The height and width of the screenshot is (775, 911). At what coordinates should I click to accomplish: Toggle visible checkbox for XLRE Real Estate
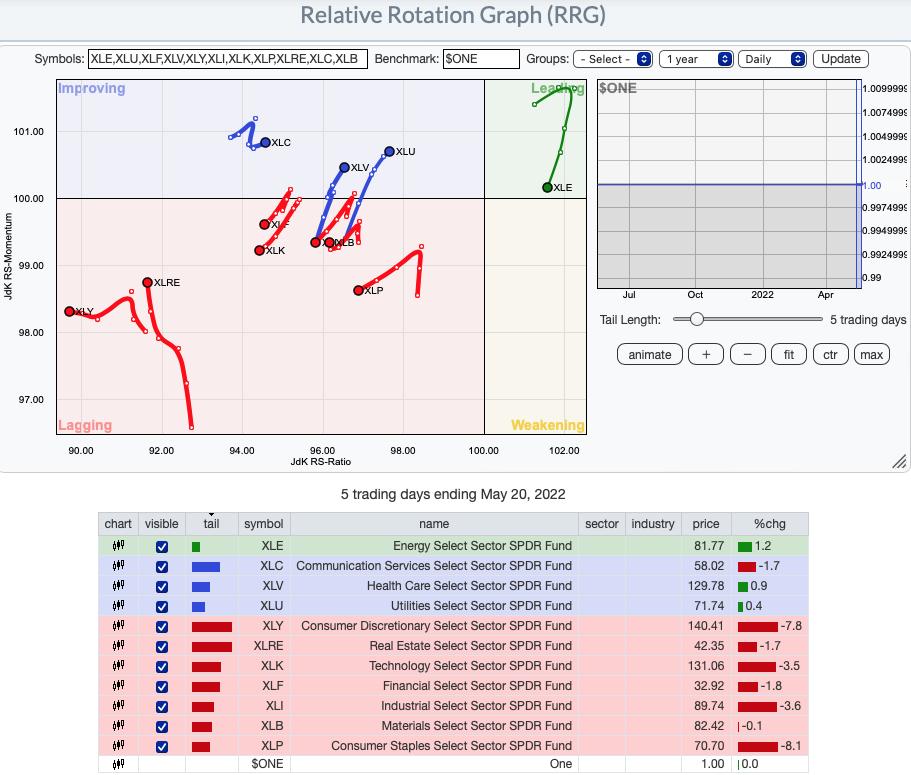pos(162,647)
